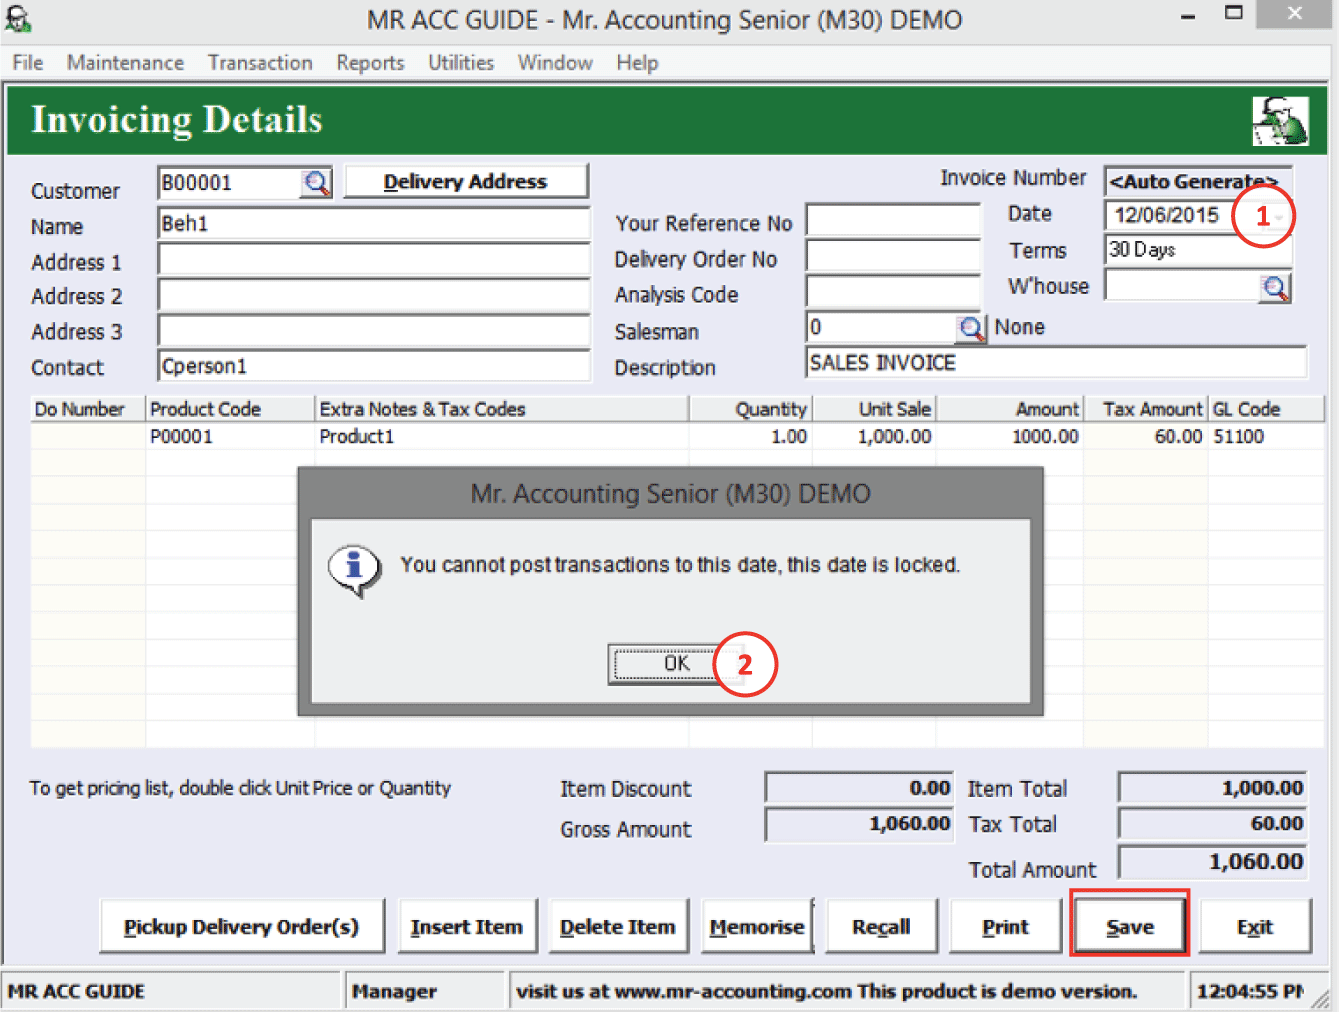Open the Utilities menu
The width and height of the screenshot is (1339, 1012).
point(461,63)
